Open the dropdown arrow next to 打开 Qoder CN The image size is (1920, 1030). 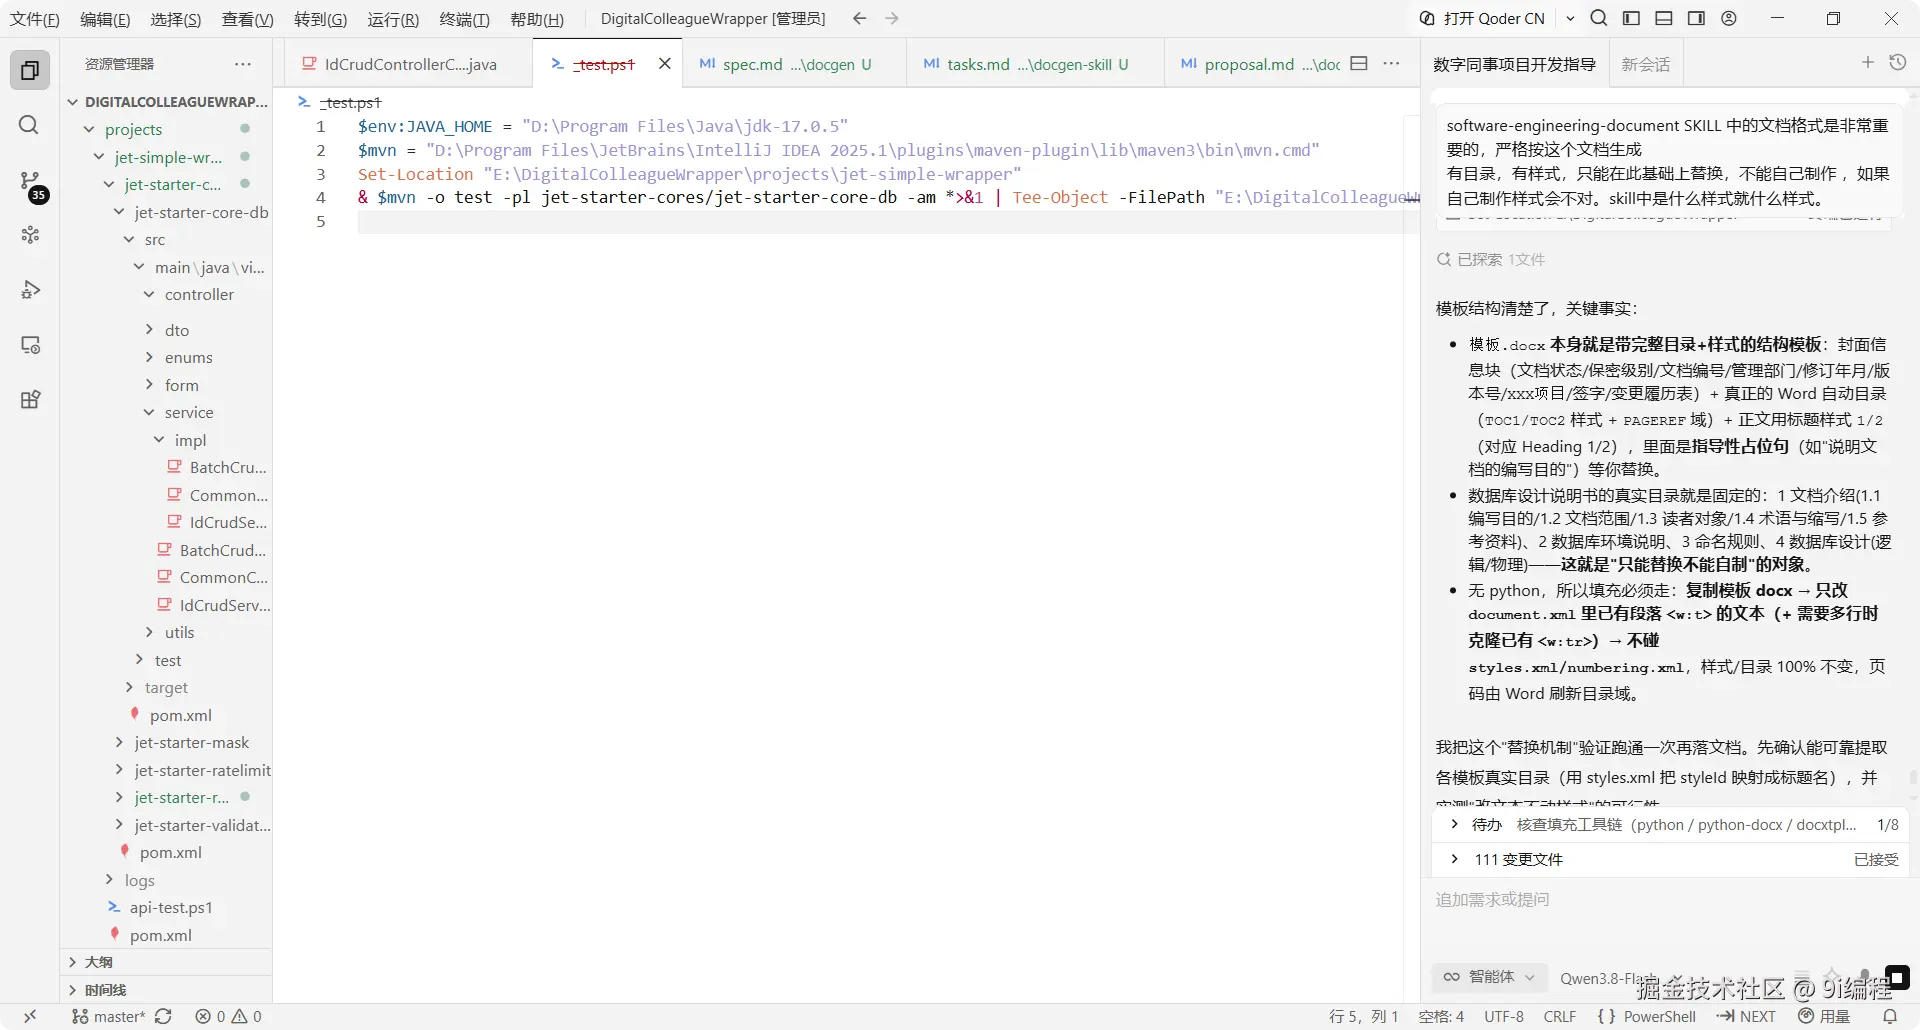click(x=1570, y=18)
